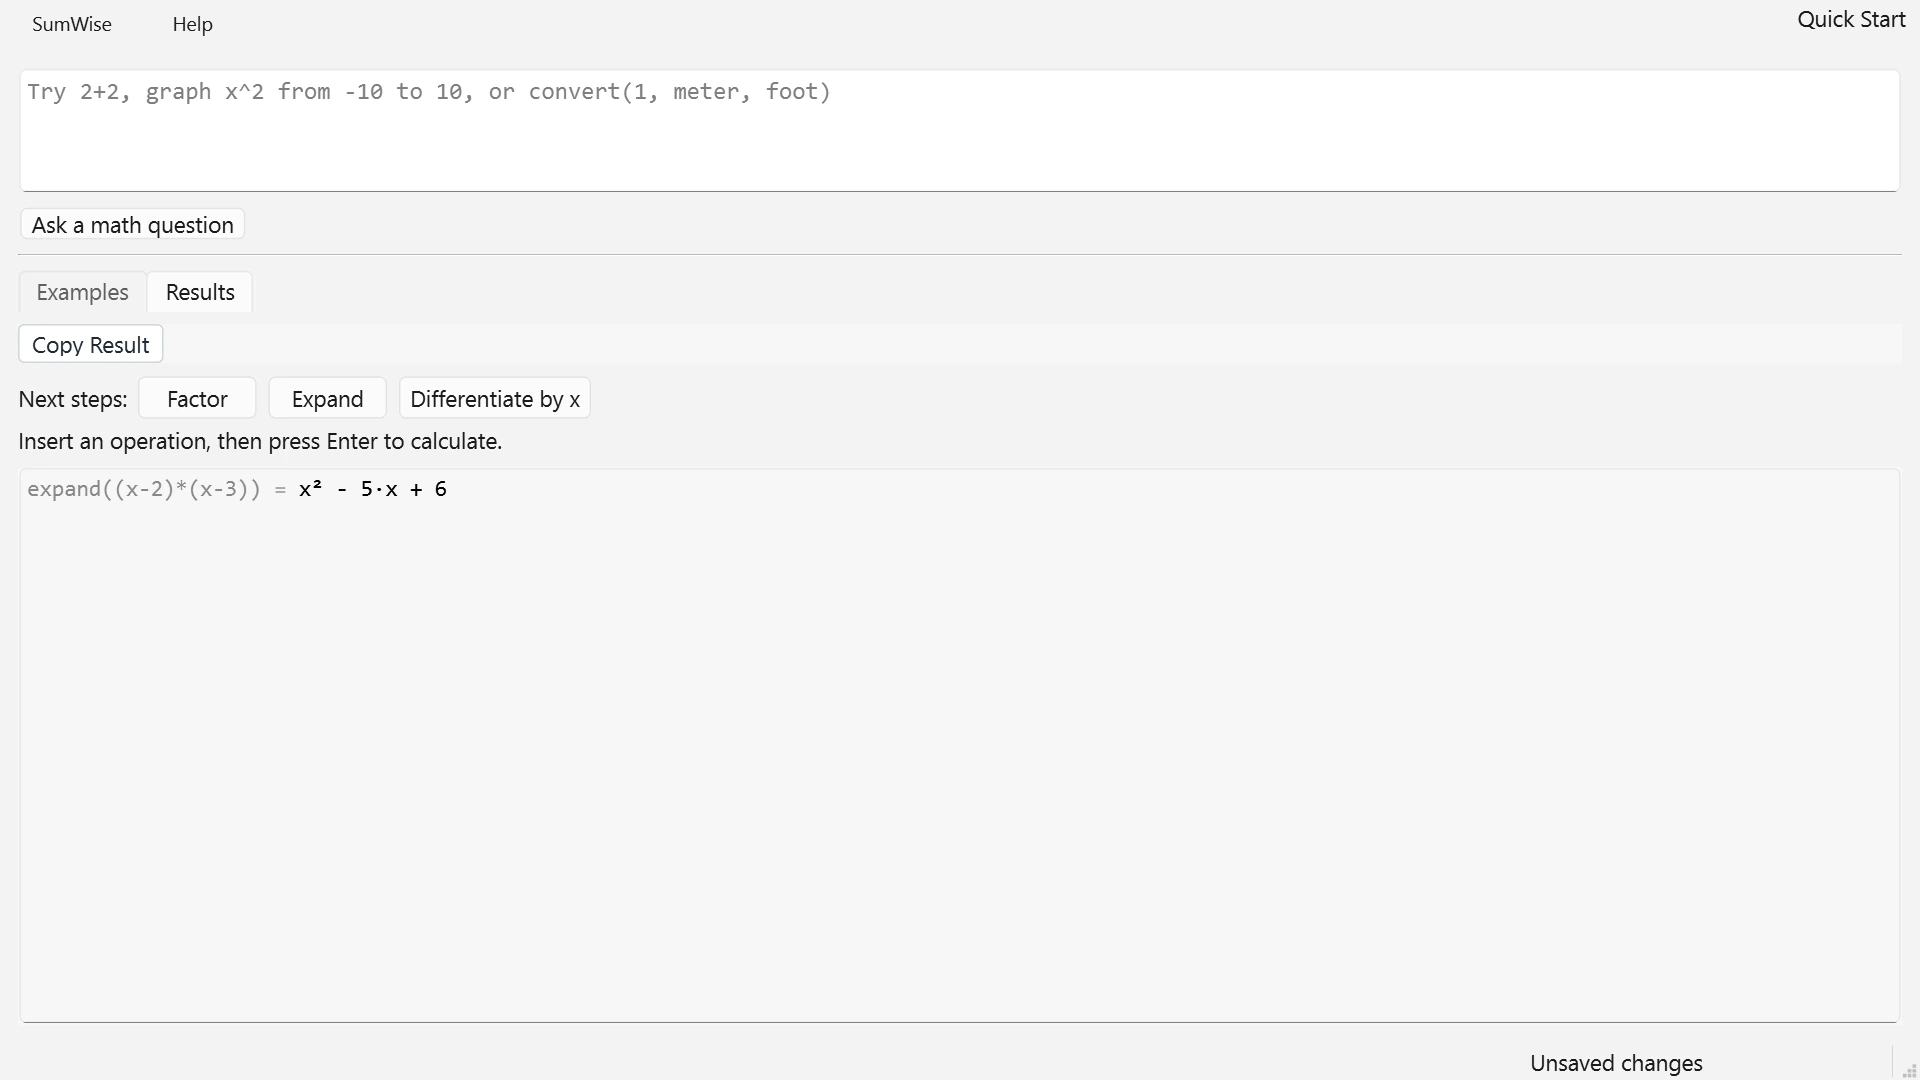Focus the math expression input box
This screenshot has height=1080, width=1920.
point(959,130)
